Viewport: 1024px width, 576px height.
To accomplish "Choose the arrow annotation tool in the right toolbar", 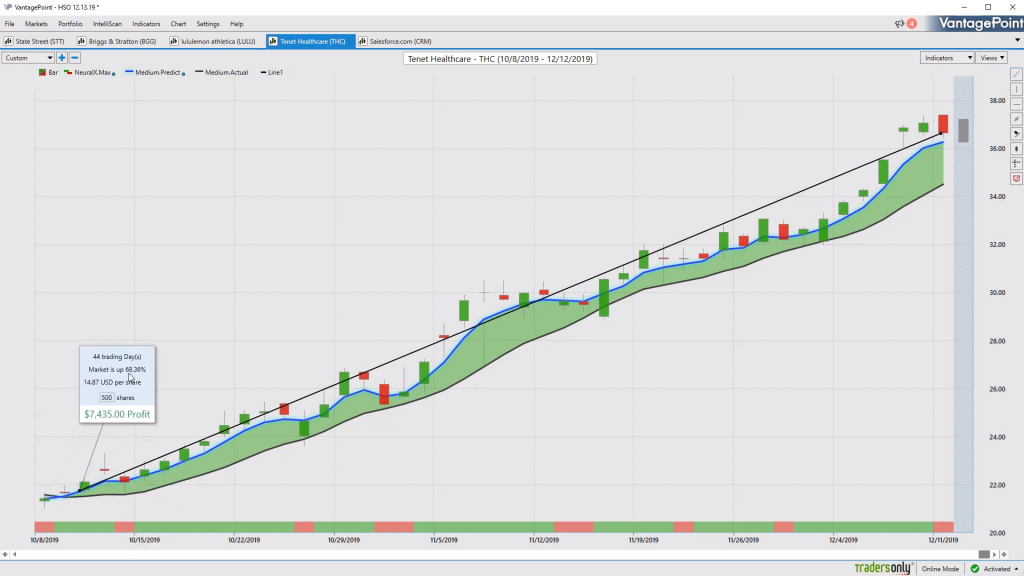I will point(1016,134).
